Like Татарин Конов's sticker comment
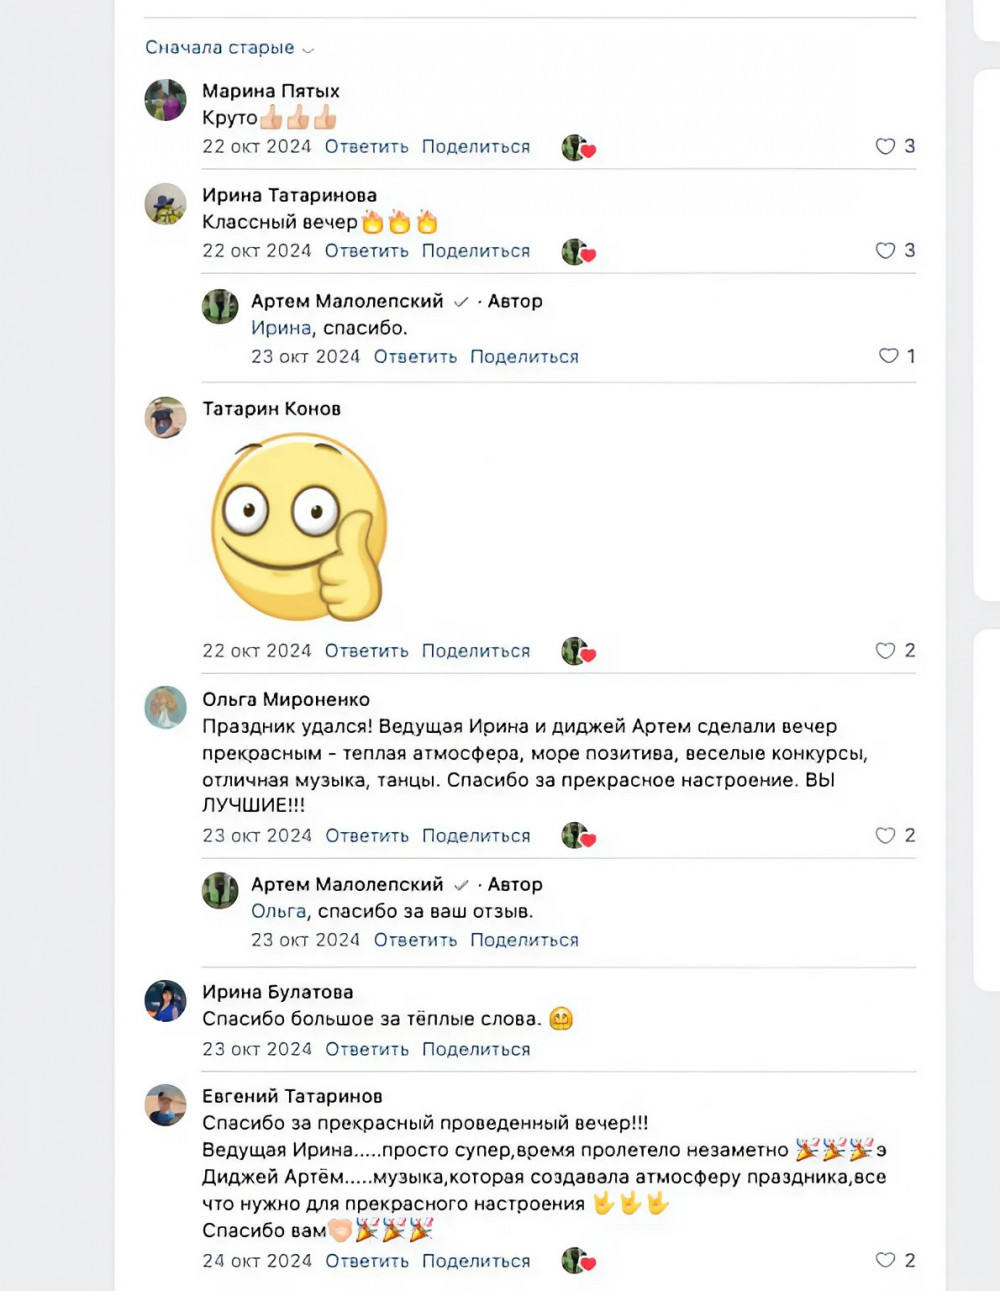The image size is (1000, 1291). 885,650
